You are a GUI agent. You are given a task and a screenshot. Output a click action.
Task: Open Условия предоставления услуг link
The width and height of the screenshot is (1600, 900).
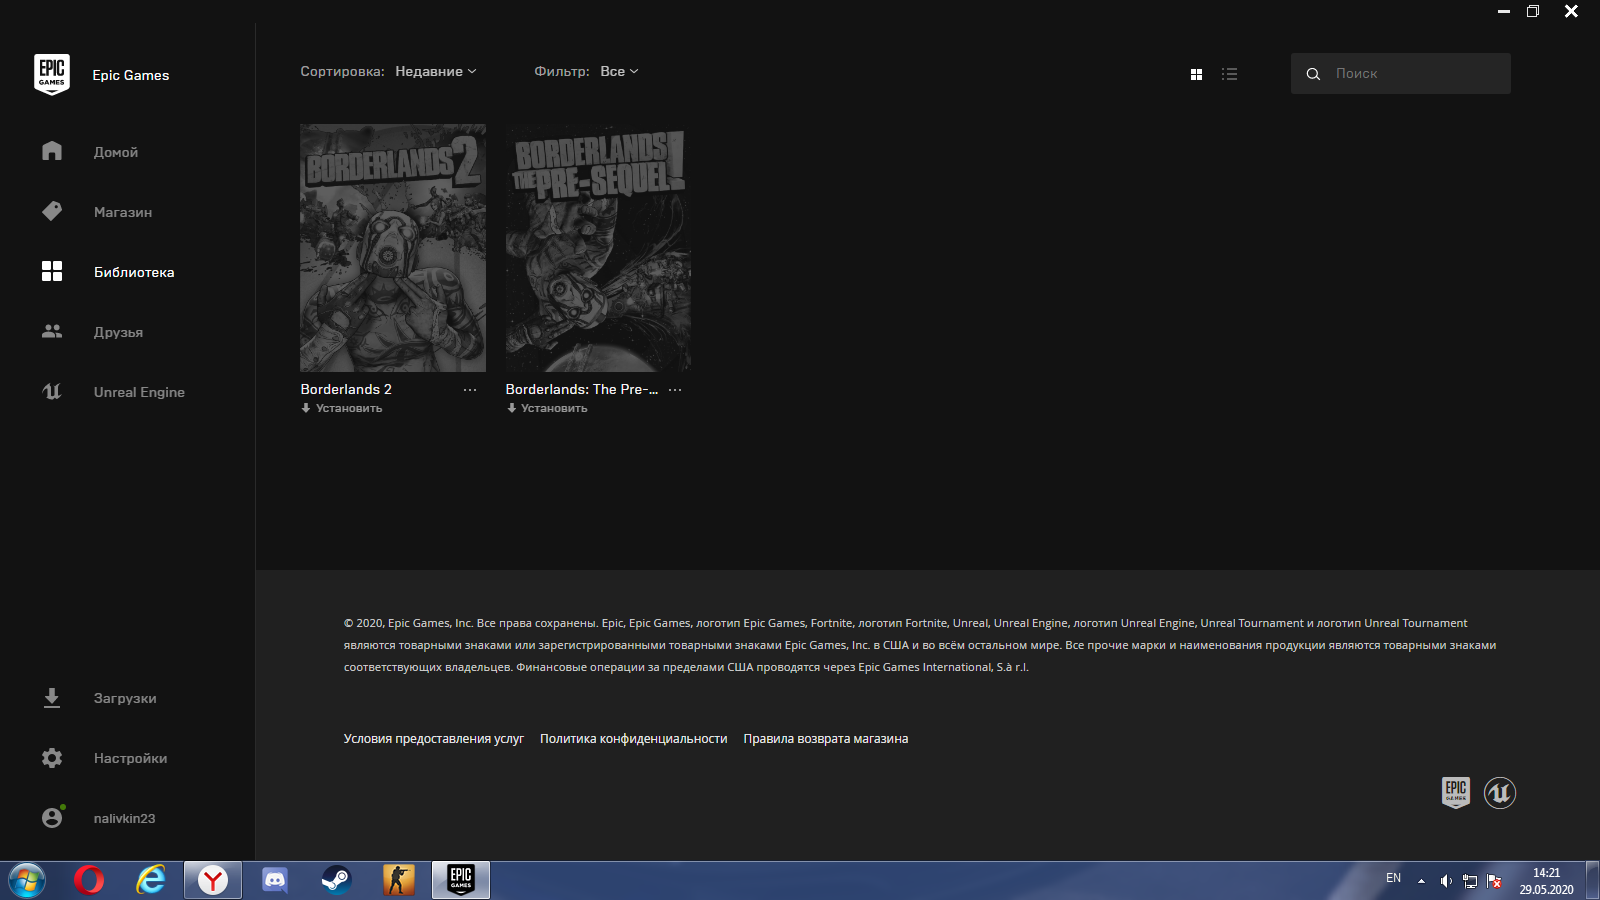pyautogui.click(x=434, y=739)
